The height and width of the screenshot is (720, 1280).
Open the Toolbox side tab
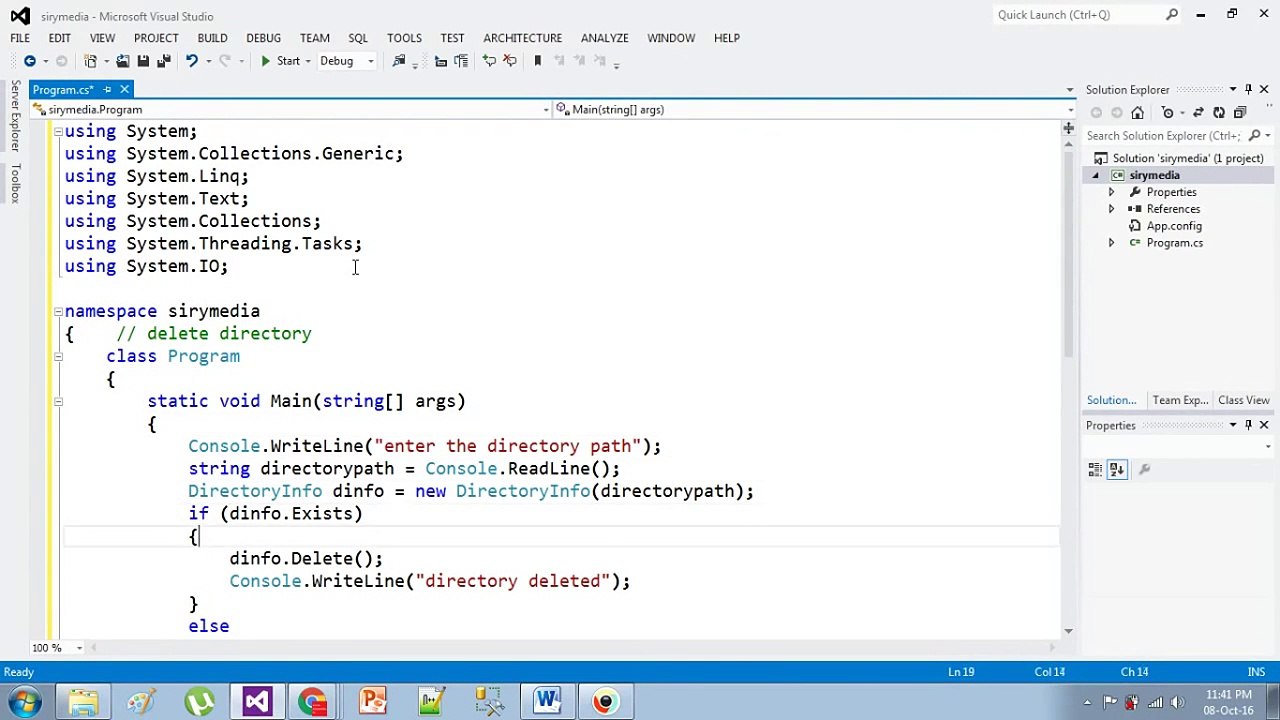pos(15,183)
